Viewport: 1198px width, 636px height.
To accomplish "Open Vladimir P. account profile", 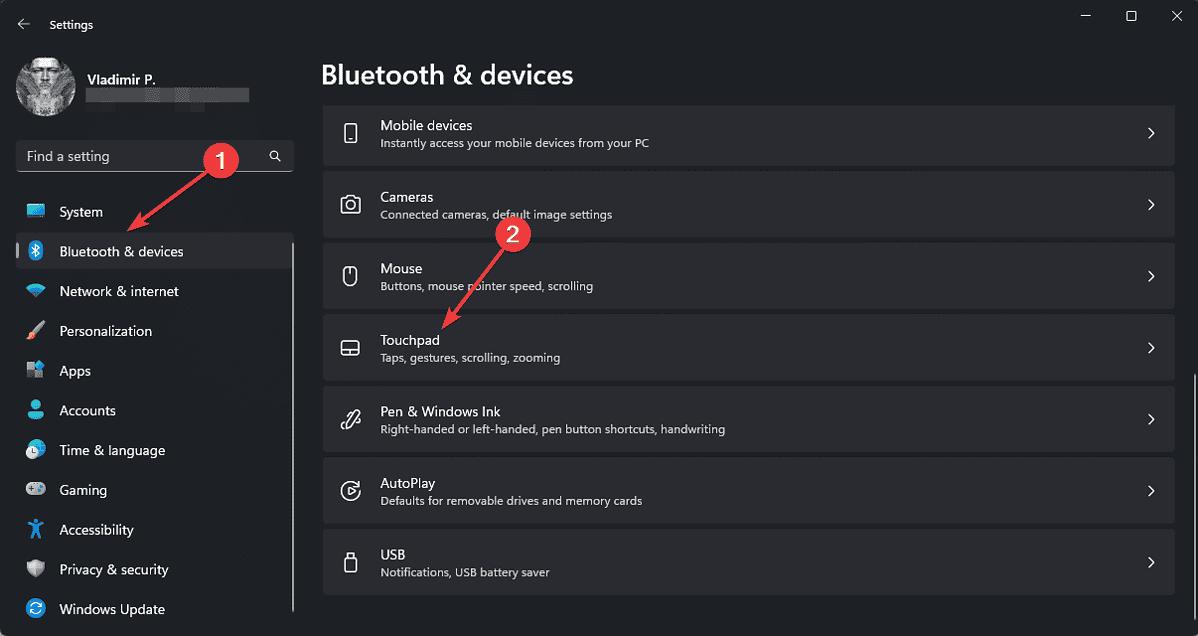I will pyautogui.click(x=45, y=87).
